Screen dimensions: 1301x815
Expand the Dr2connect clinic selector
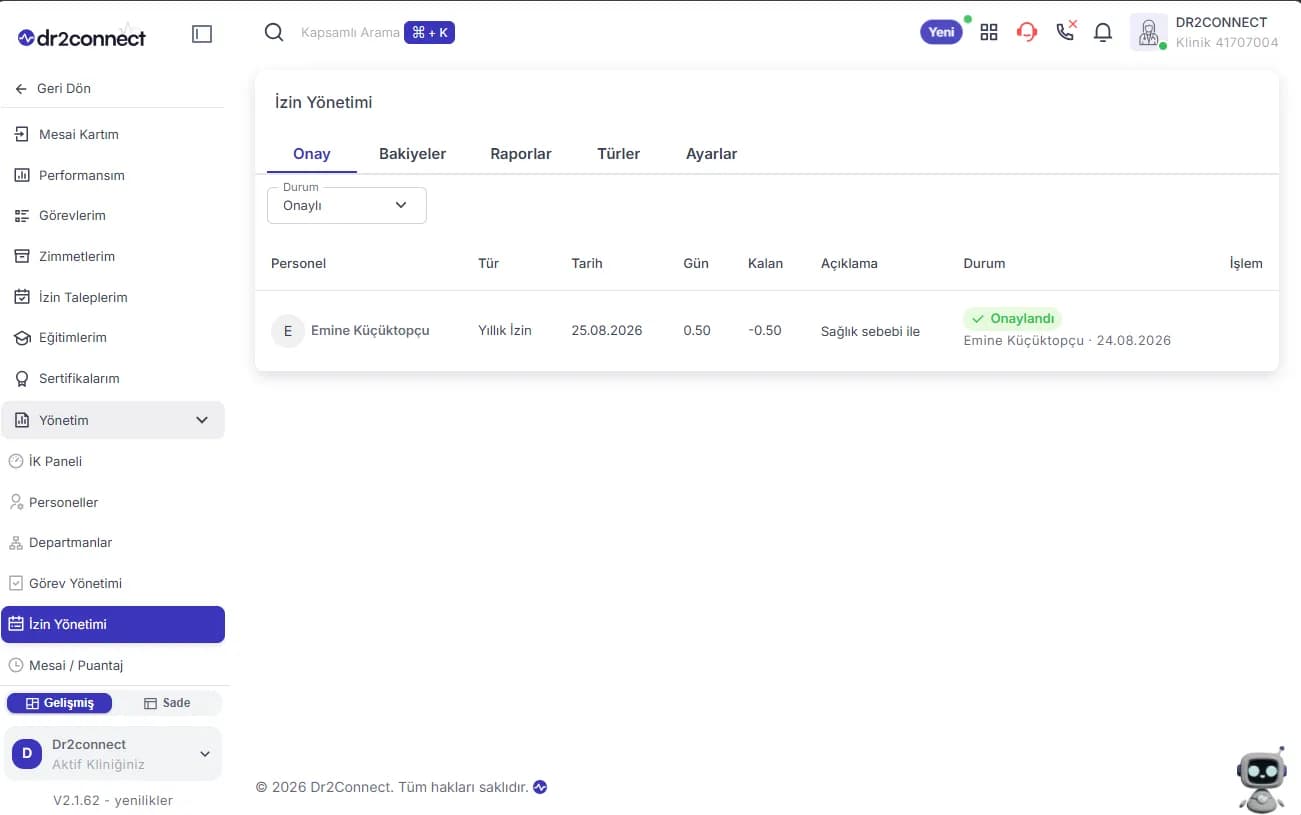[x=113, y=754]
